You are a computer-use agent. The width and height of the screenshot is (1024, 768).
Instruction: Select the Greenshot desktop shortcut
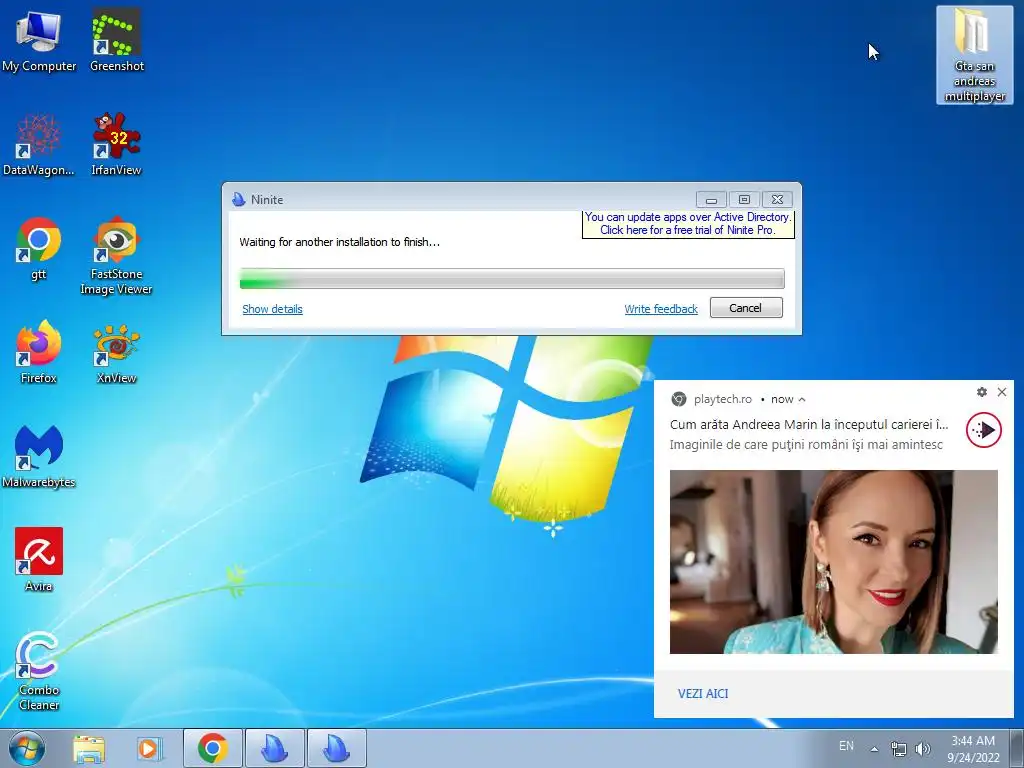click(x=116, y=40)
